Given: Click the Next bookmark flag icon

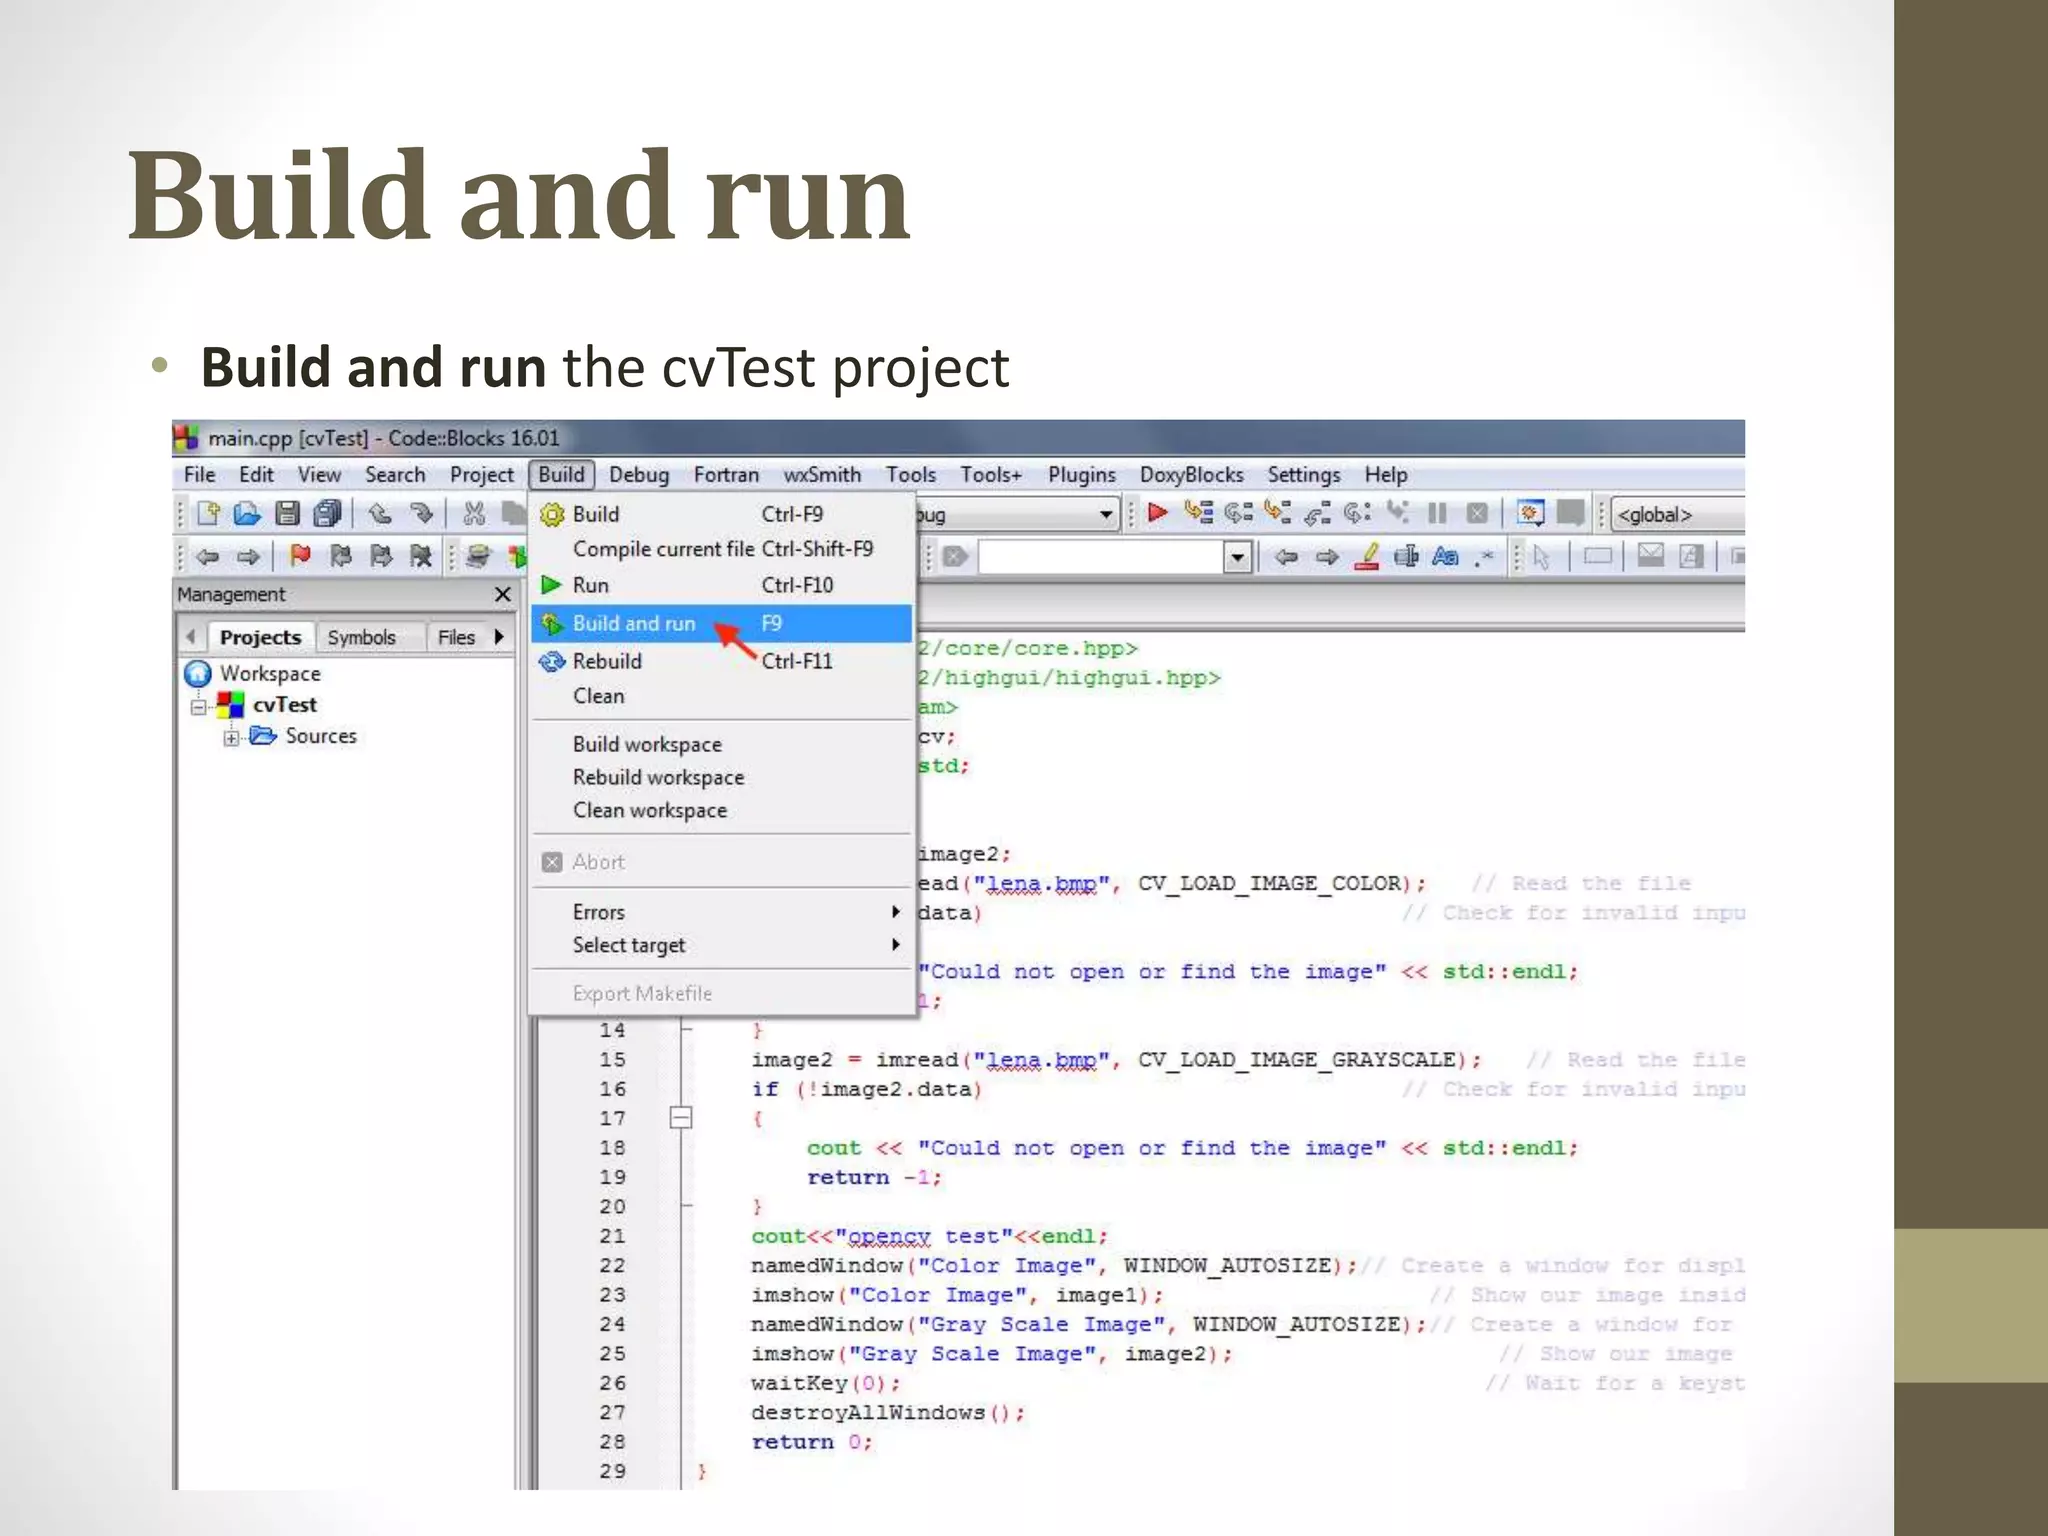Looking at the screenshot, I should 381,556.
